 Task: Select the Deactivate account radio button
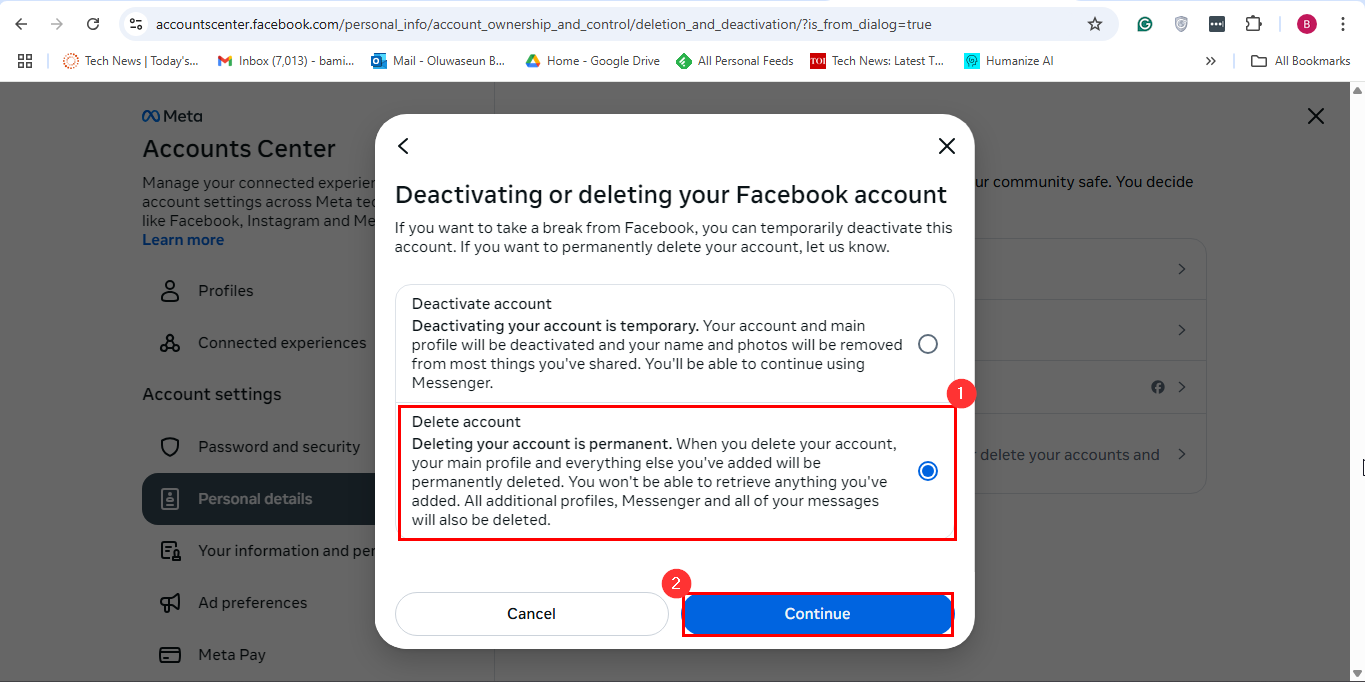[928, 344]
